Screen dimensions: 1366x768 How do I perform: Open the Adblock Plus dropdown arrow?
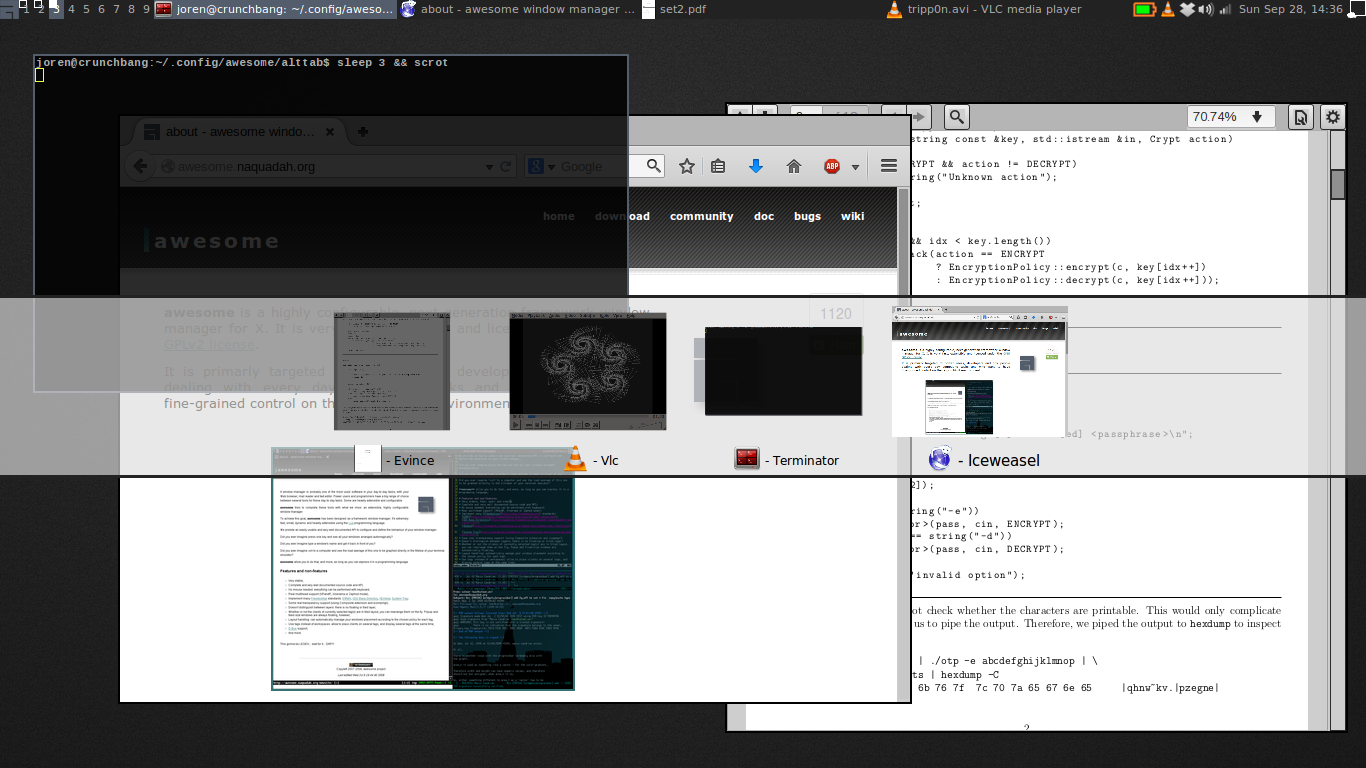[x=855, y=167]
